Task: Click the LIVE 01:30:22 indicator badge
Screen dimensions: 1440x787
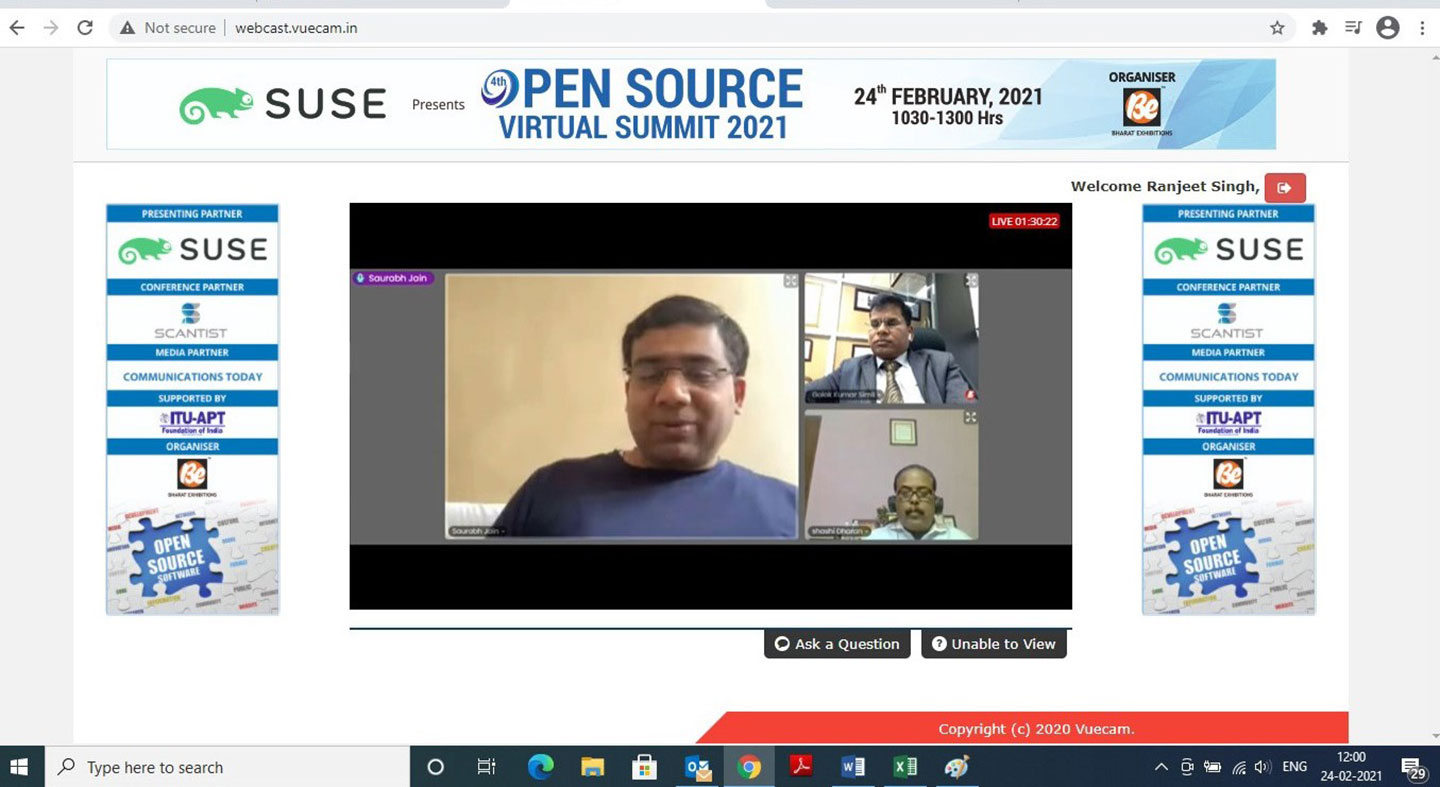Action: click(1024, 221)
